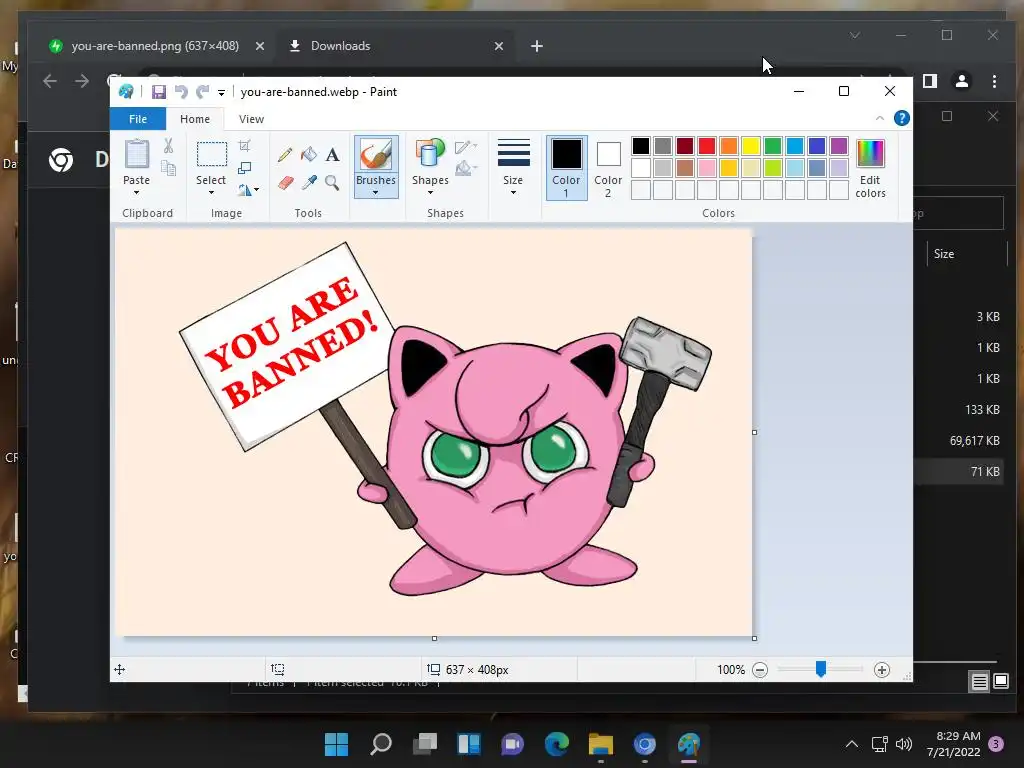The width and height of the screenshot is (1024, 768).
Task: Click the Size column header in Explorer
Action: [967, 254]
